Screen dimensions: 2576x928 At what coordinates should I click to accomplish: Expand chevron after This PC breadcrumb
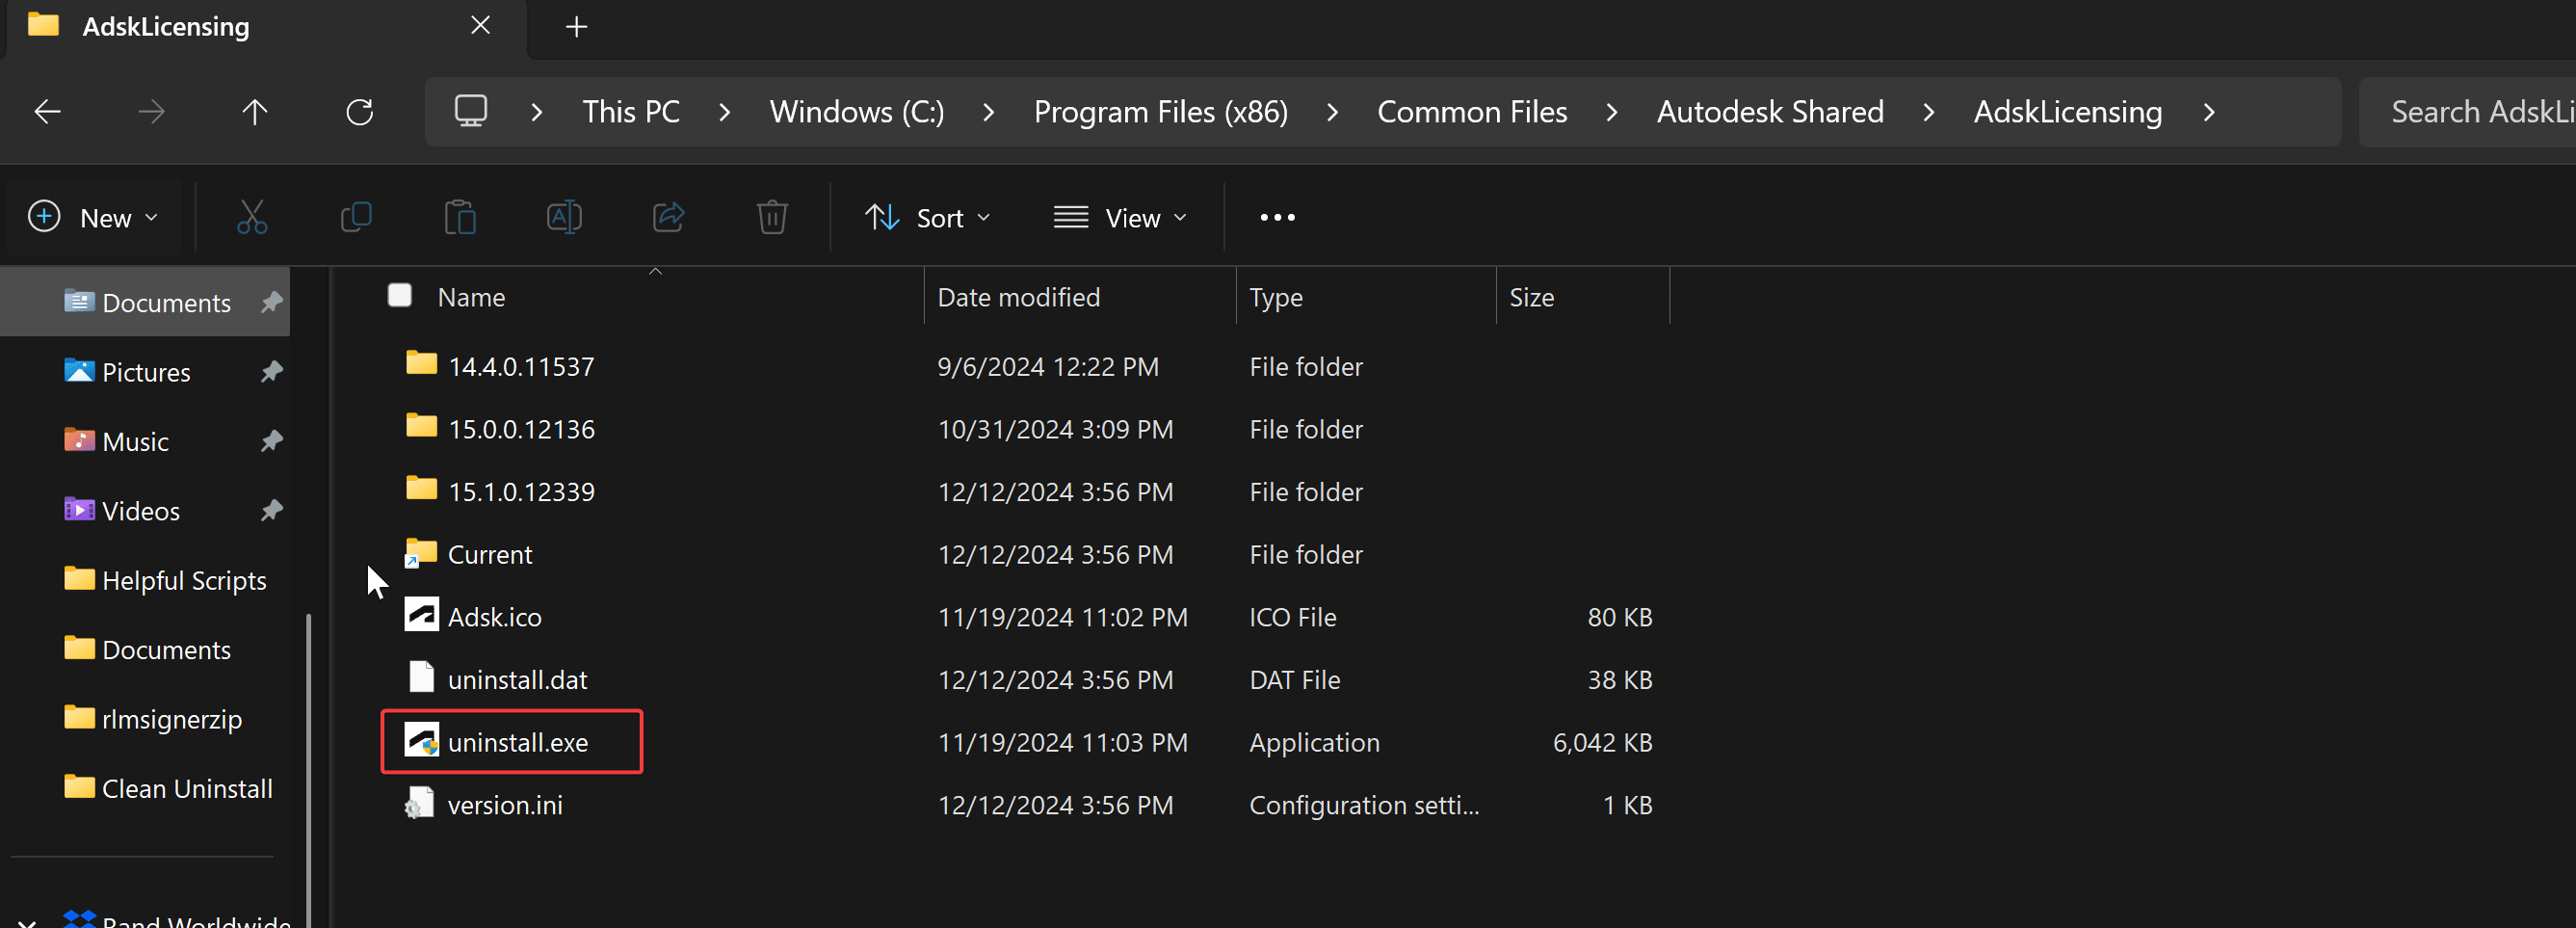click(724, 112)
